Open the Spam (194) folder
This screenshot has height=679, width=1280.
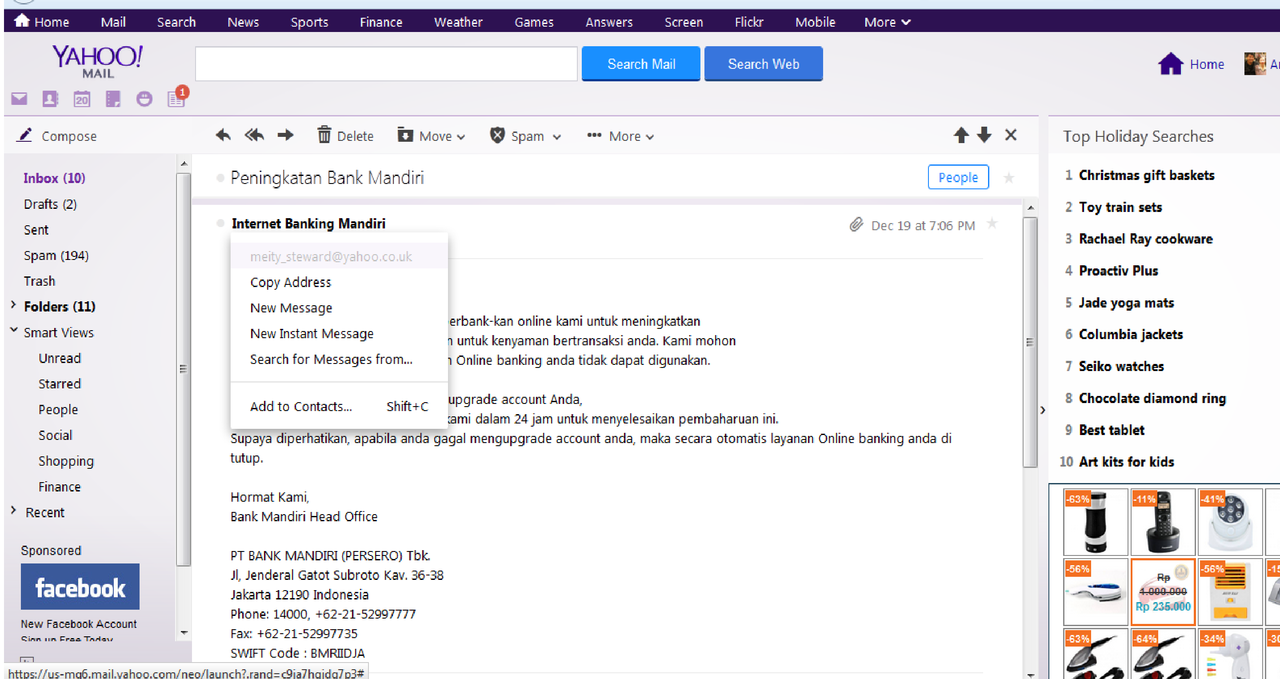click(56, 255)
